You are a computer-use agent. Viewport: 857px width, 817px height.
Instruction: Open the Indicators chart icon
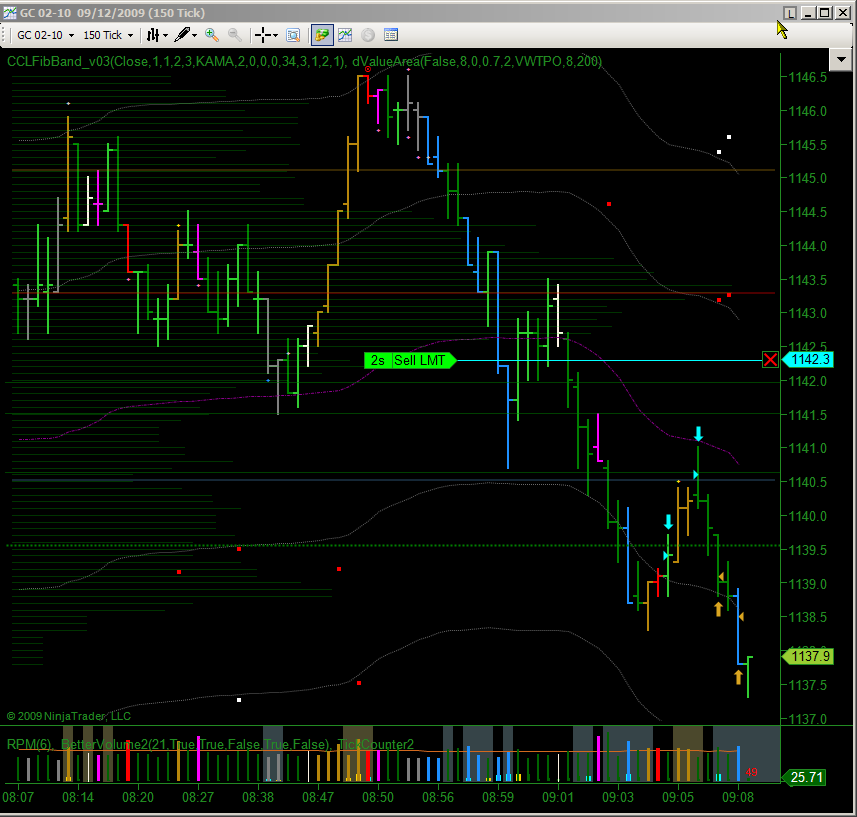[x=345, y=36]
